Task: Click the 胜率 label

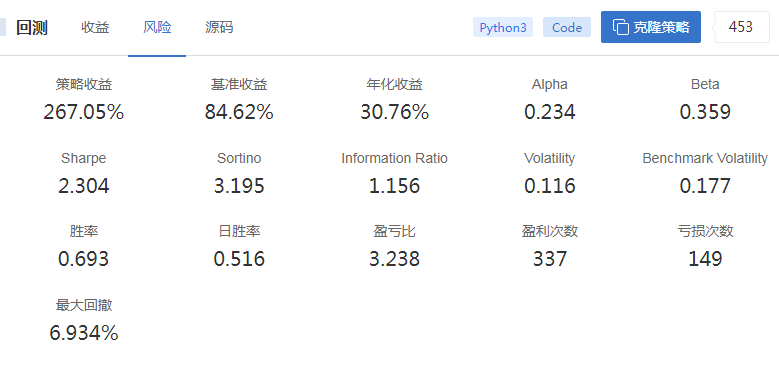Action: click(83, 231)
